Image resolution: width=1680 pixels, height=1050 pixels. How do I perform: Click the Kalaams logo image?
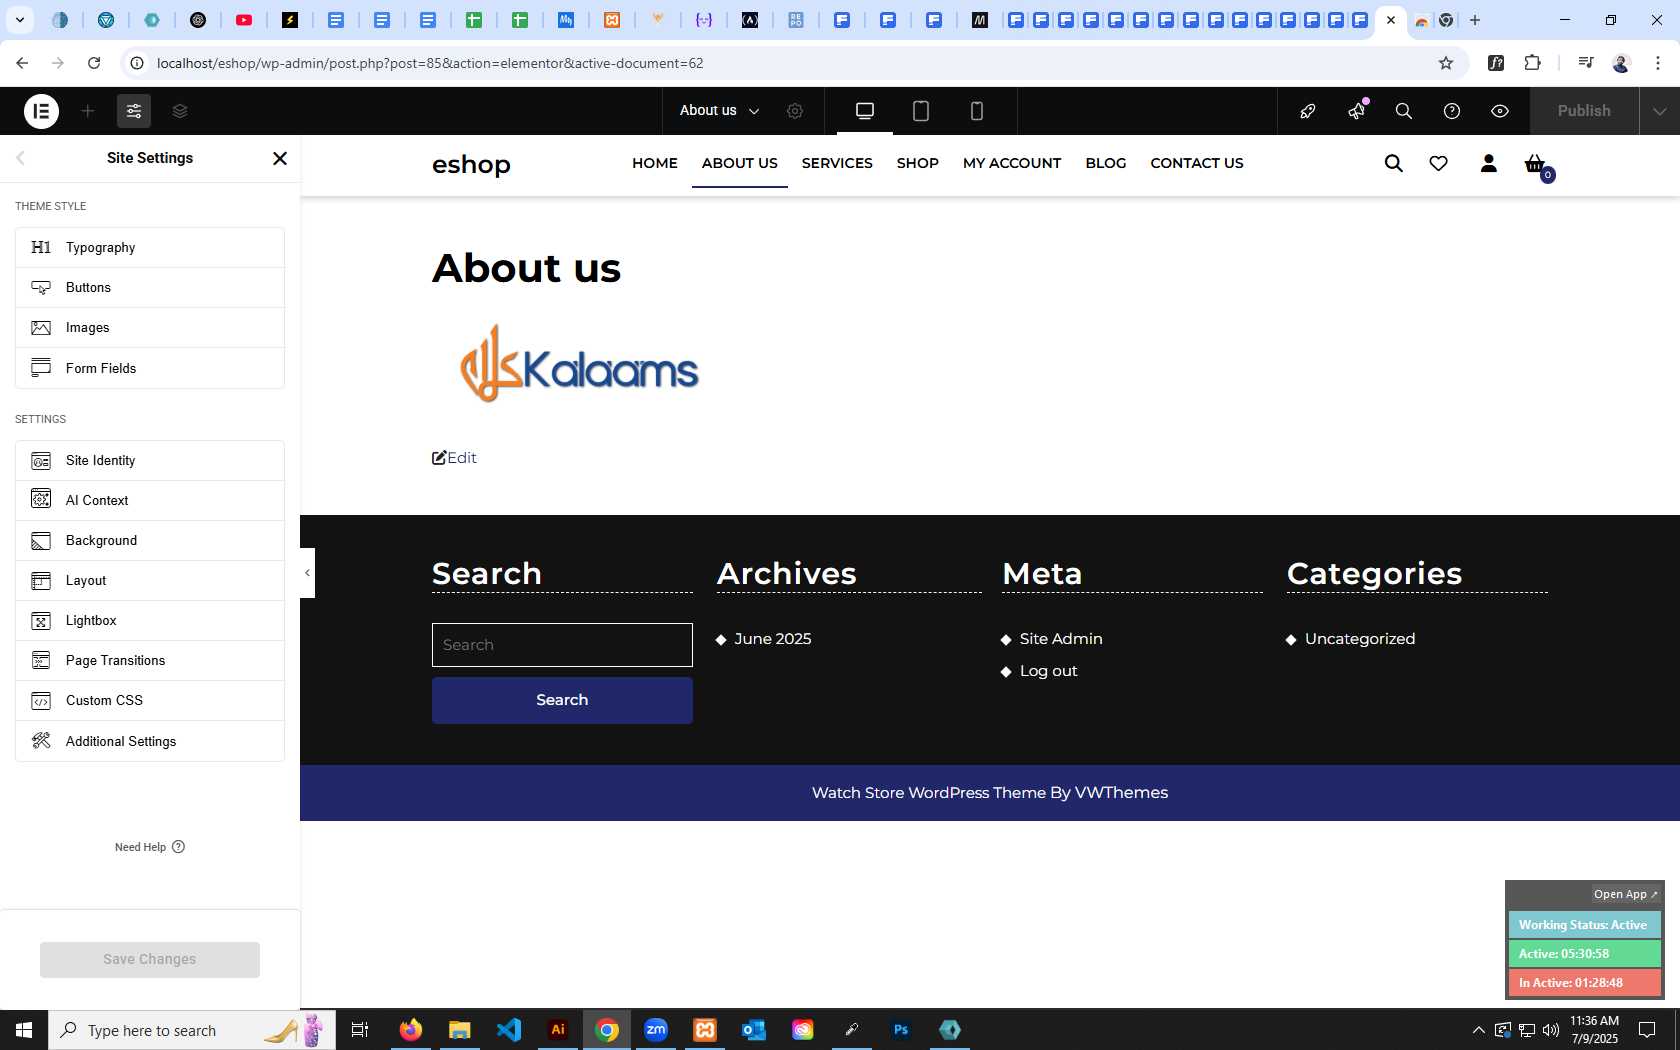click(x=579, y=363)
